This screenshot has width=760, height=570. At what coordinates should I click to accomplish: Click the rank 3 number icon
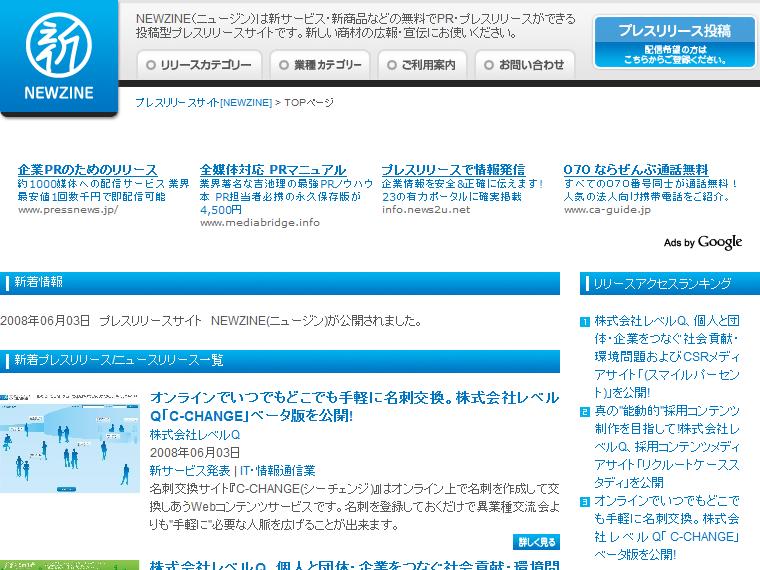pos(585,502)
